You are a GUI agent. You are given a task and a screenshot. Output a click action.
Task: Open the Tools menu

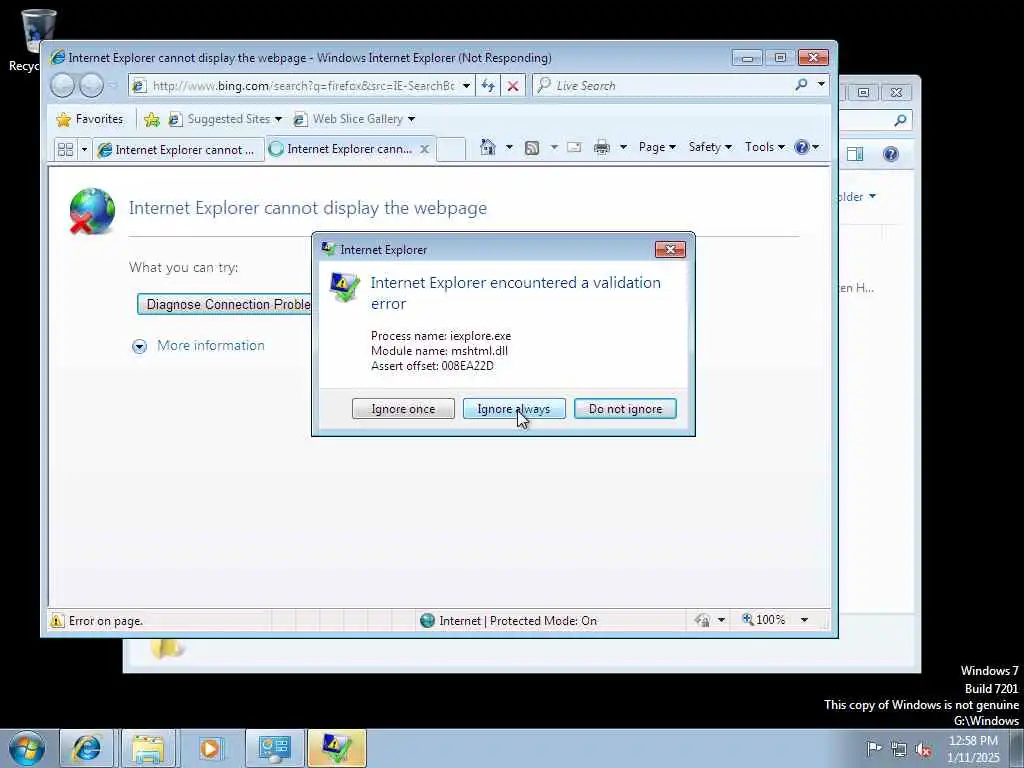coord(765,147)
